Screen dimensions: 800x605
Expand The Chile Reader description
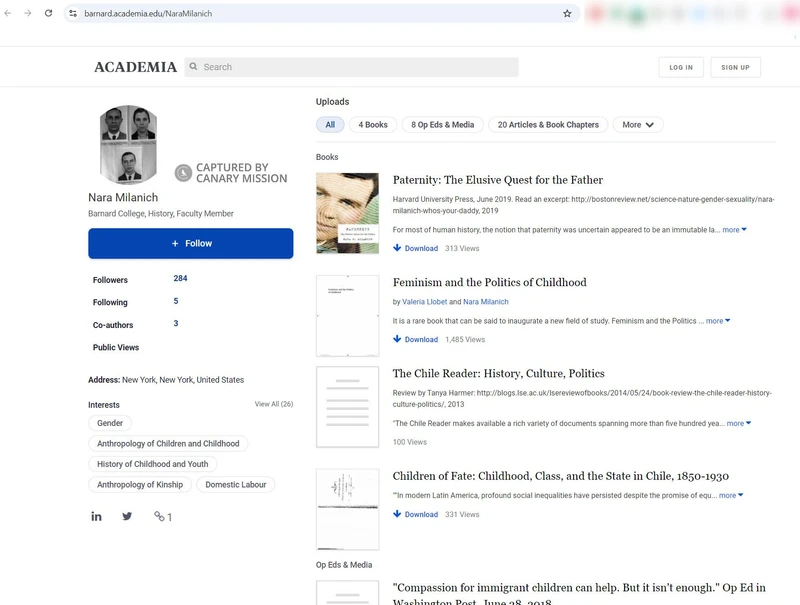point(738,423)
